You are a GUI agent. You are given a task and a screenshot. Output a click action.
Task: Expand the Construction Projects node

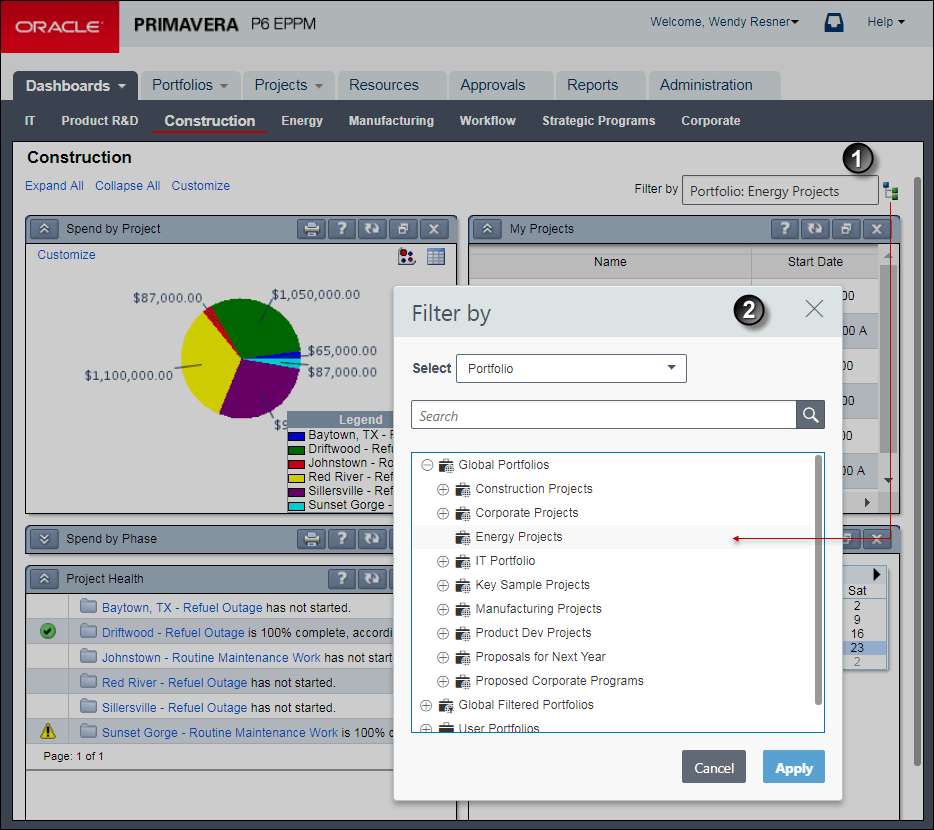pos(443,490)
